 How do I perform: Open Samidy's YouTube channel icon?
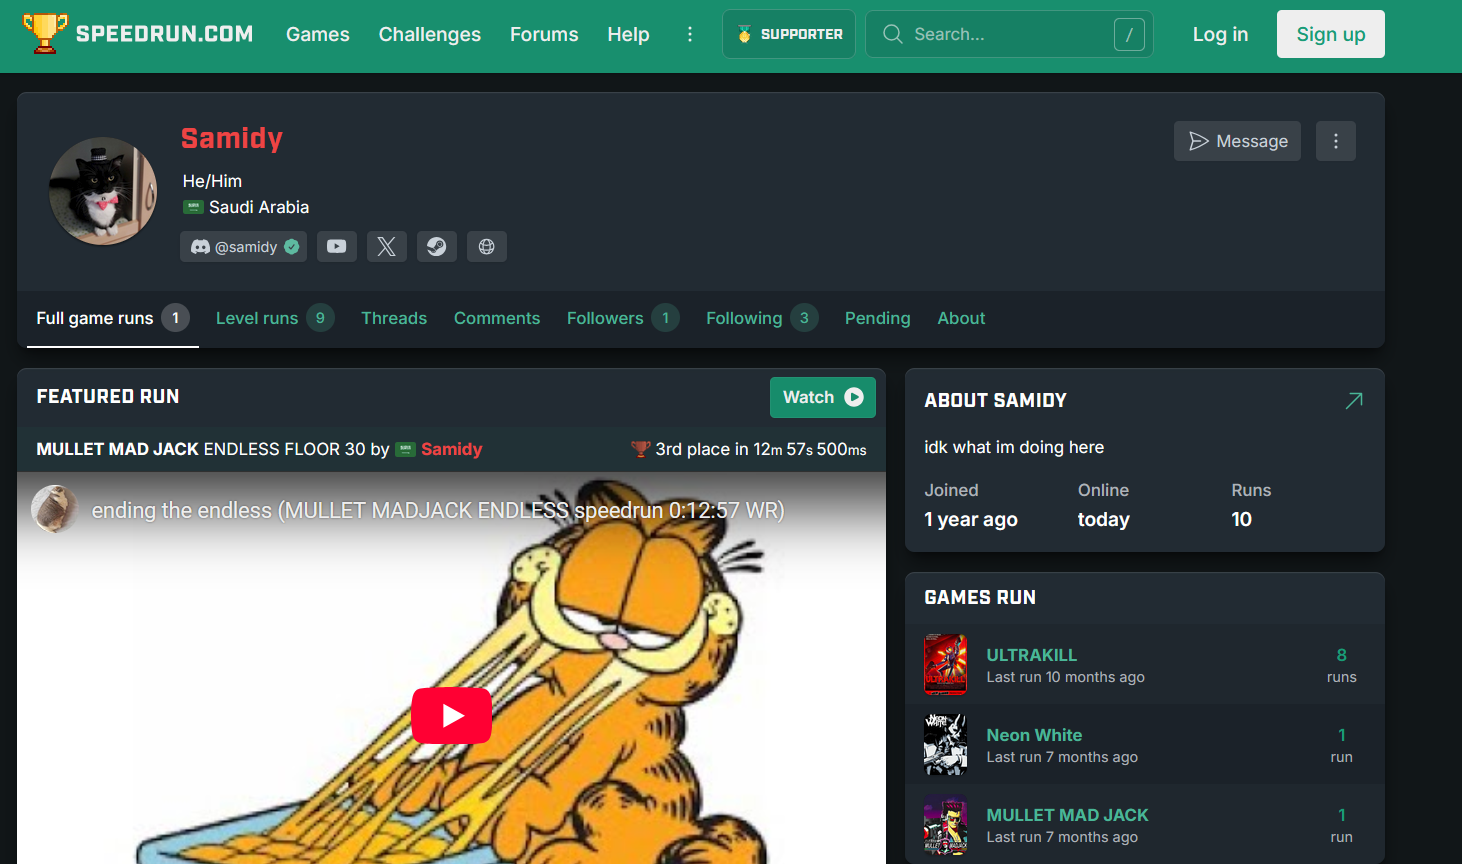337,247
